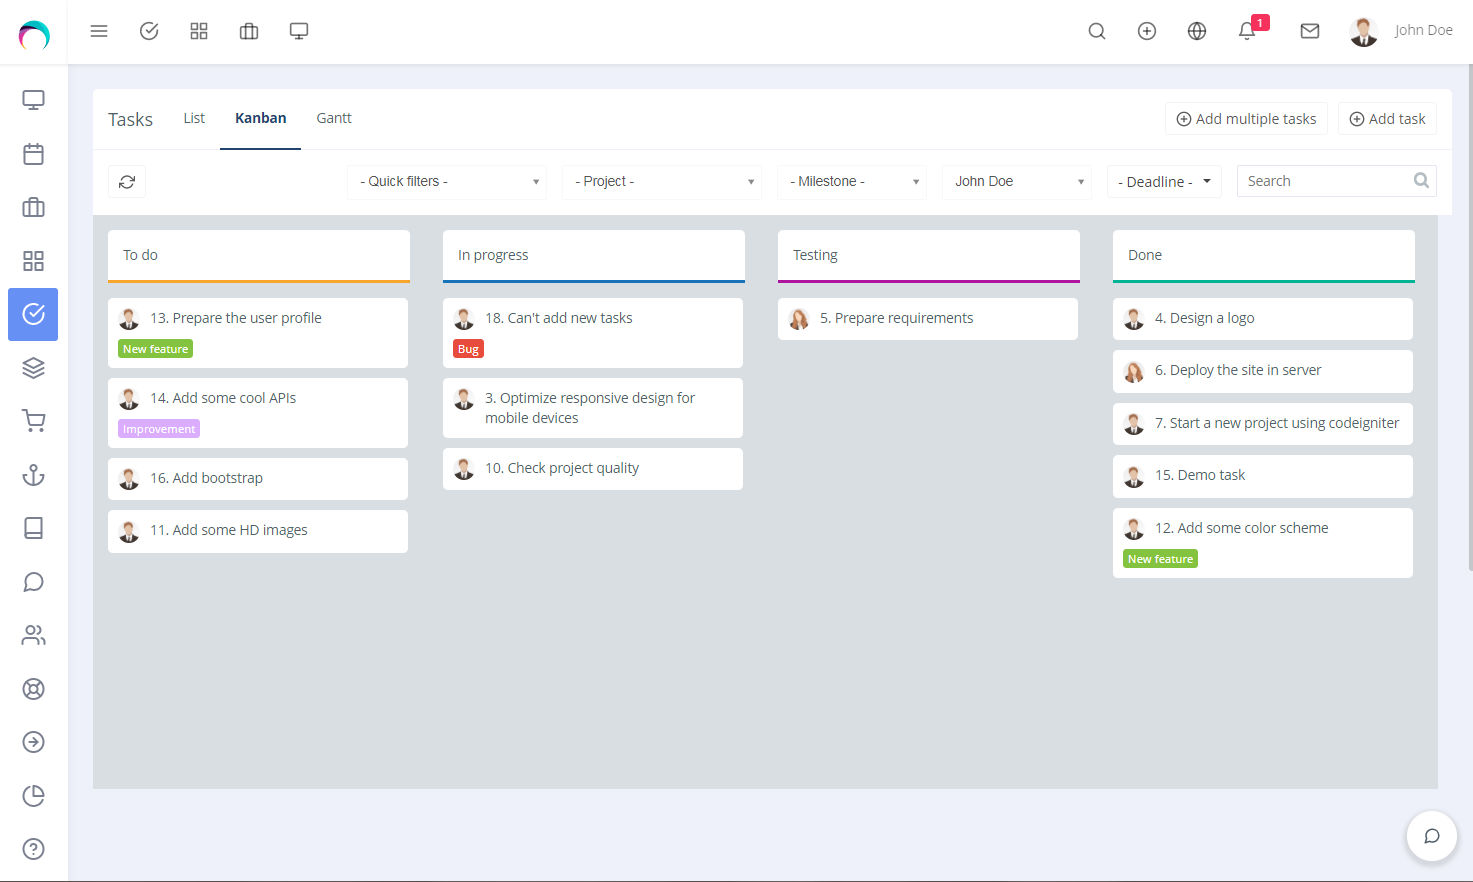The image size is (1473, 882).
Task: Select the Projects briefcase icon in sidebar
Action: [x=33, y=207]
